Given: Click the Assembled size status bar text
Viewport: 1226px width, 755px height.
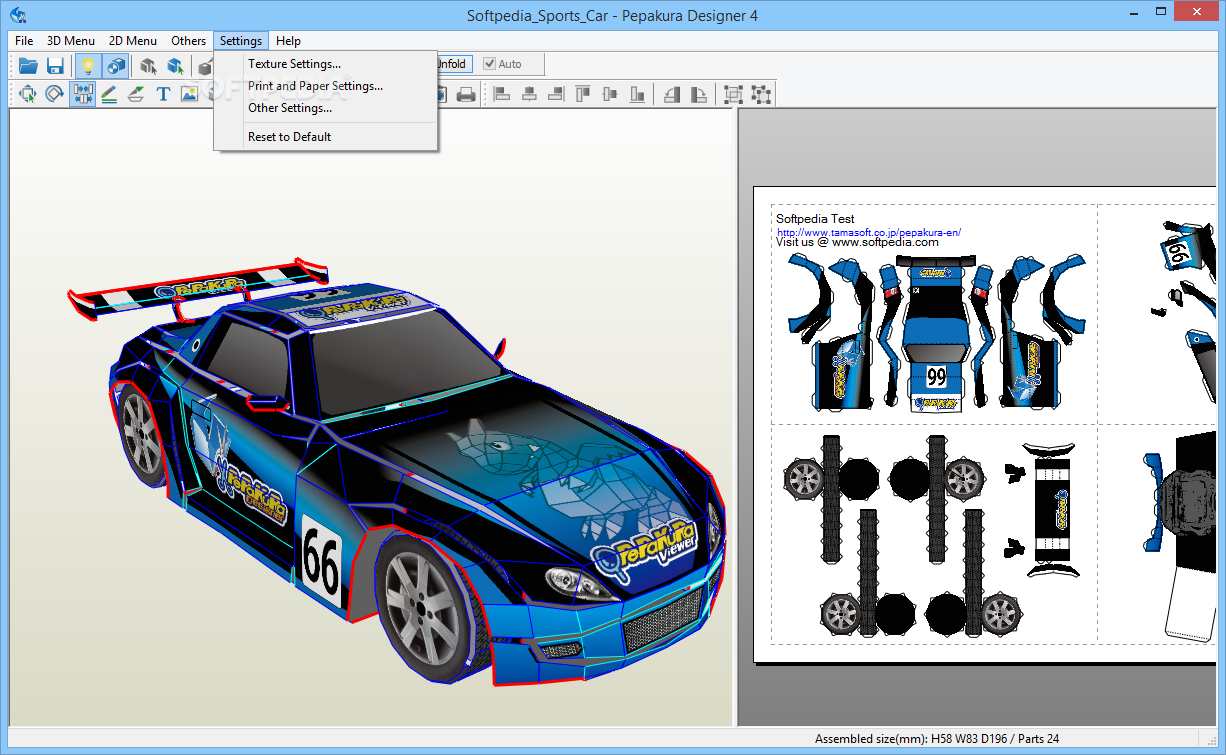Looking at the screenshot, I should pyautogui.click(x=937, y=739).
